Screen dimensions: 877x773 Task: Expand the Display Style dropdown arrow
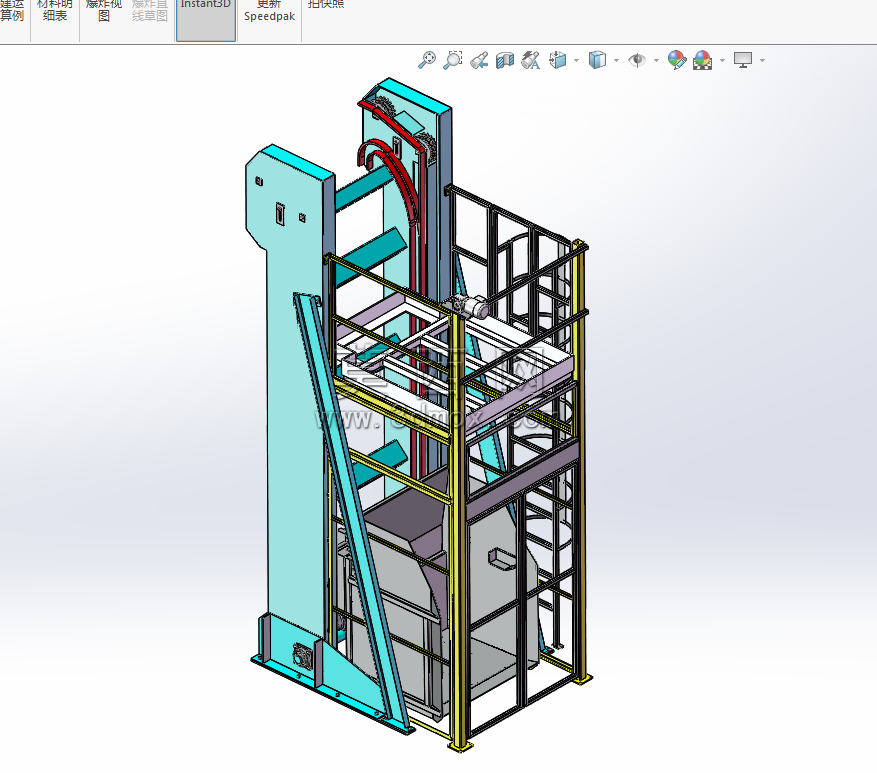pyautogui.click(x=616, y=60)
